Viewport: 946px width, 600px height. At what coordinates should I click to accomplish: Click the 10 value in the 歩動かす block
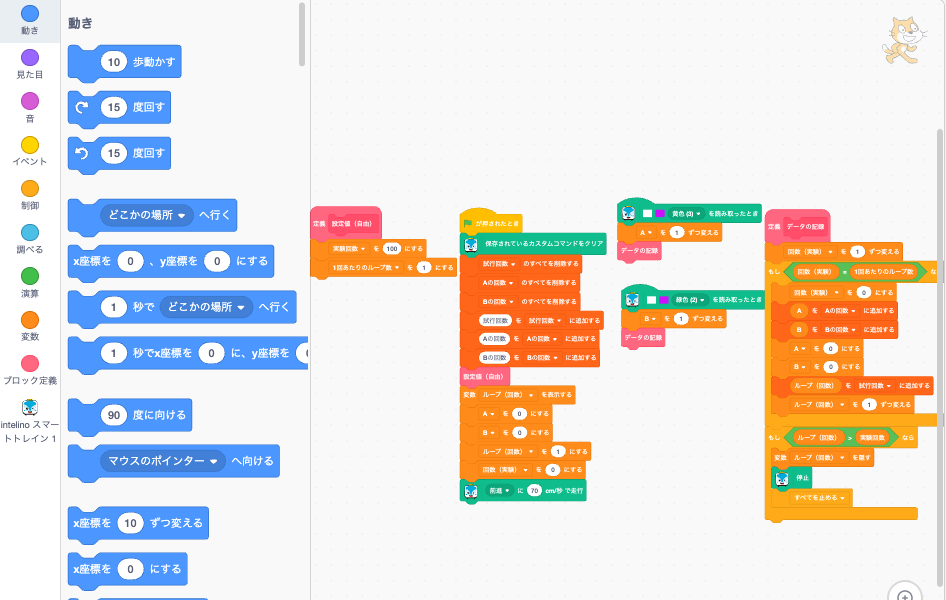[114, 62]
